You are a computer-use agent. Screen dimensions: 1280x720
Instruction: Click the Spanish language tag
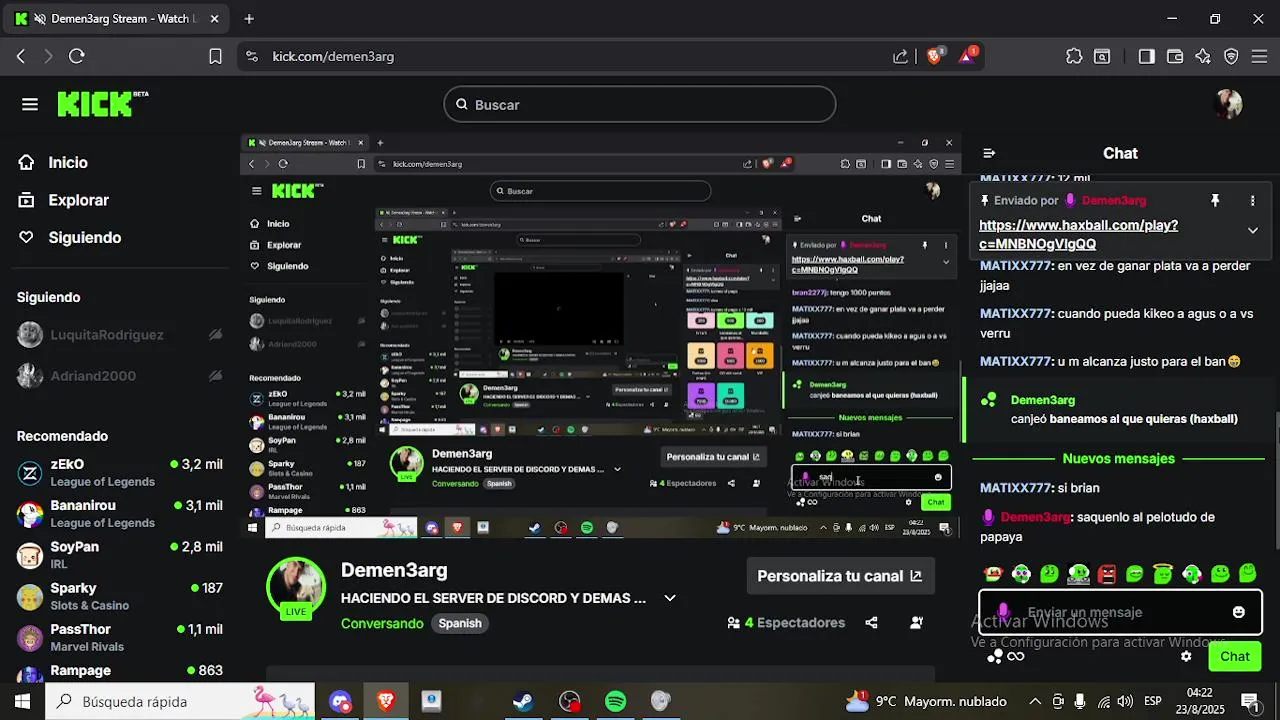[x=460, y=623]
